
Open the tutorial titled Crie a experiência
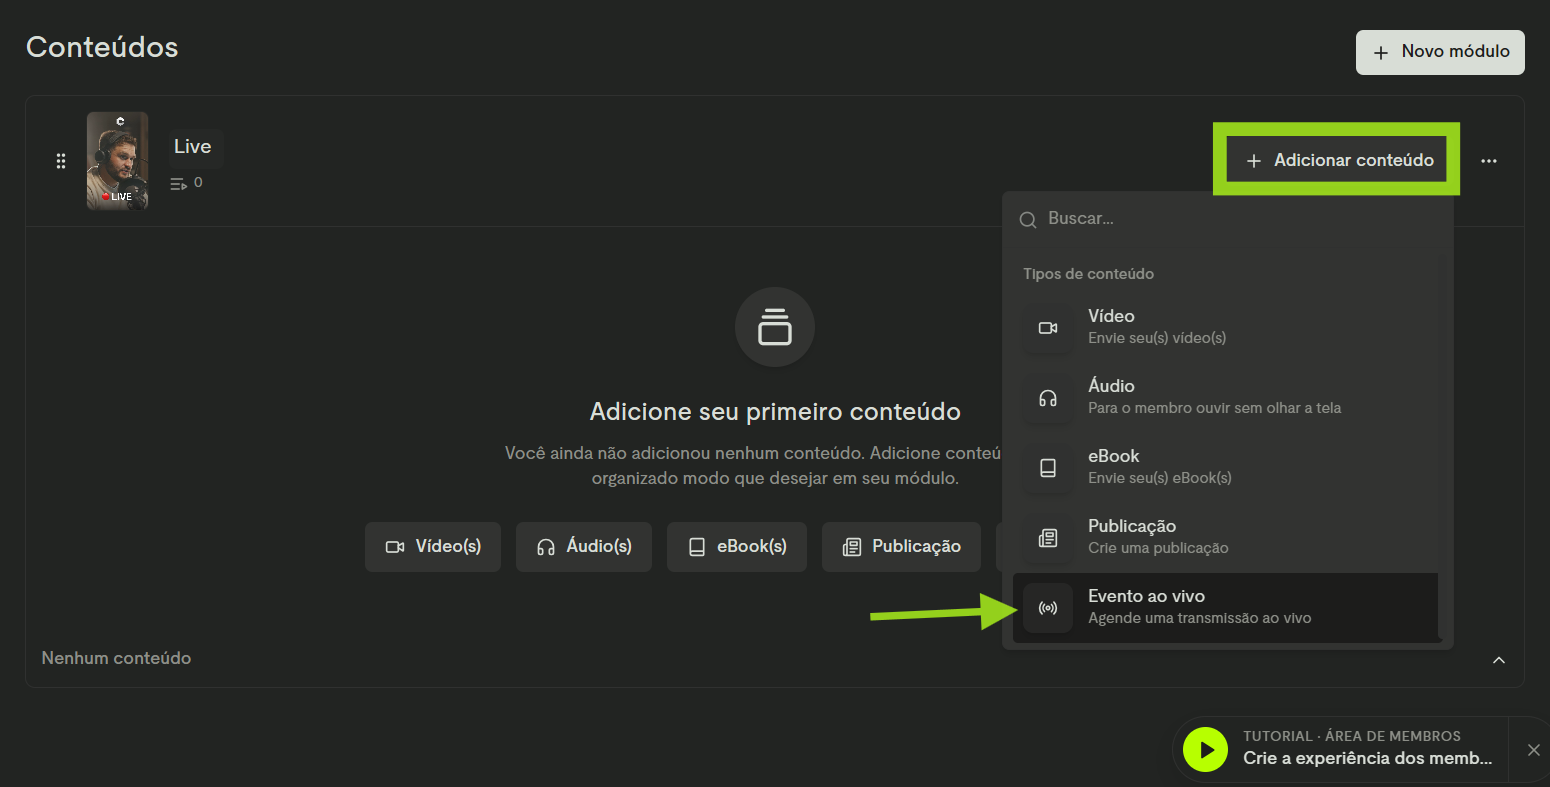coord(1368,758)
